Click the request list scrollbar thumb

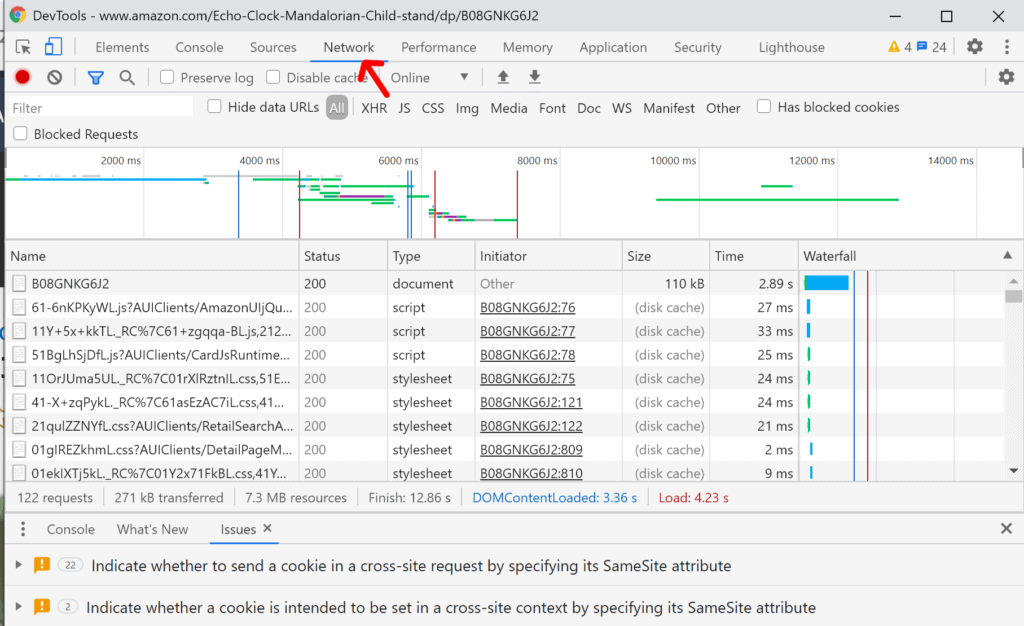point(1014,296)
